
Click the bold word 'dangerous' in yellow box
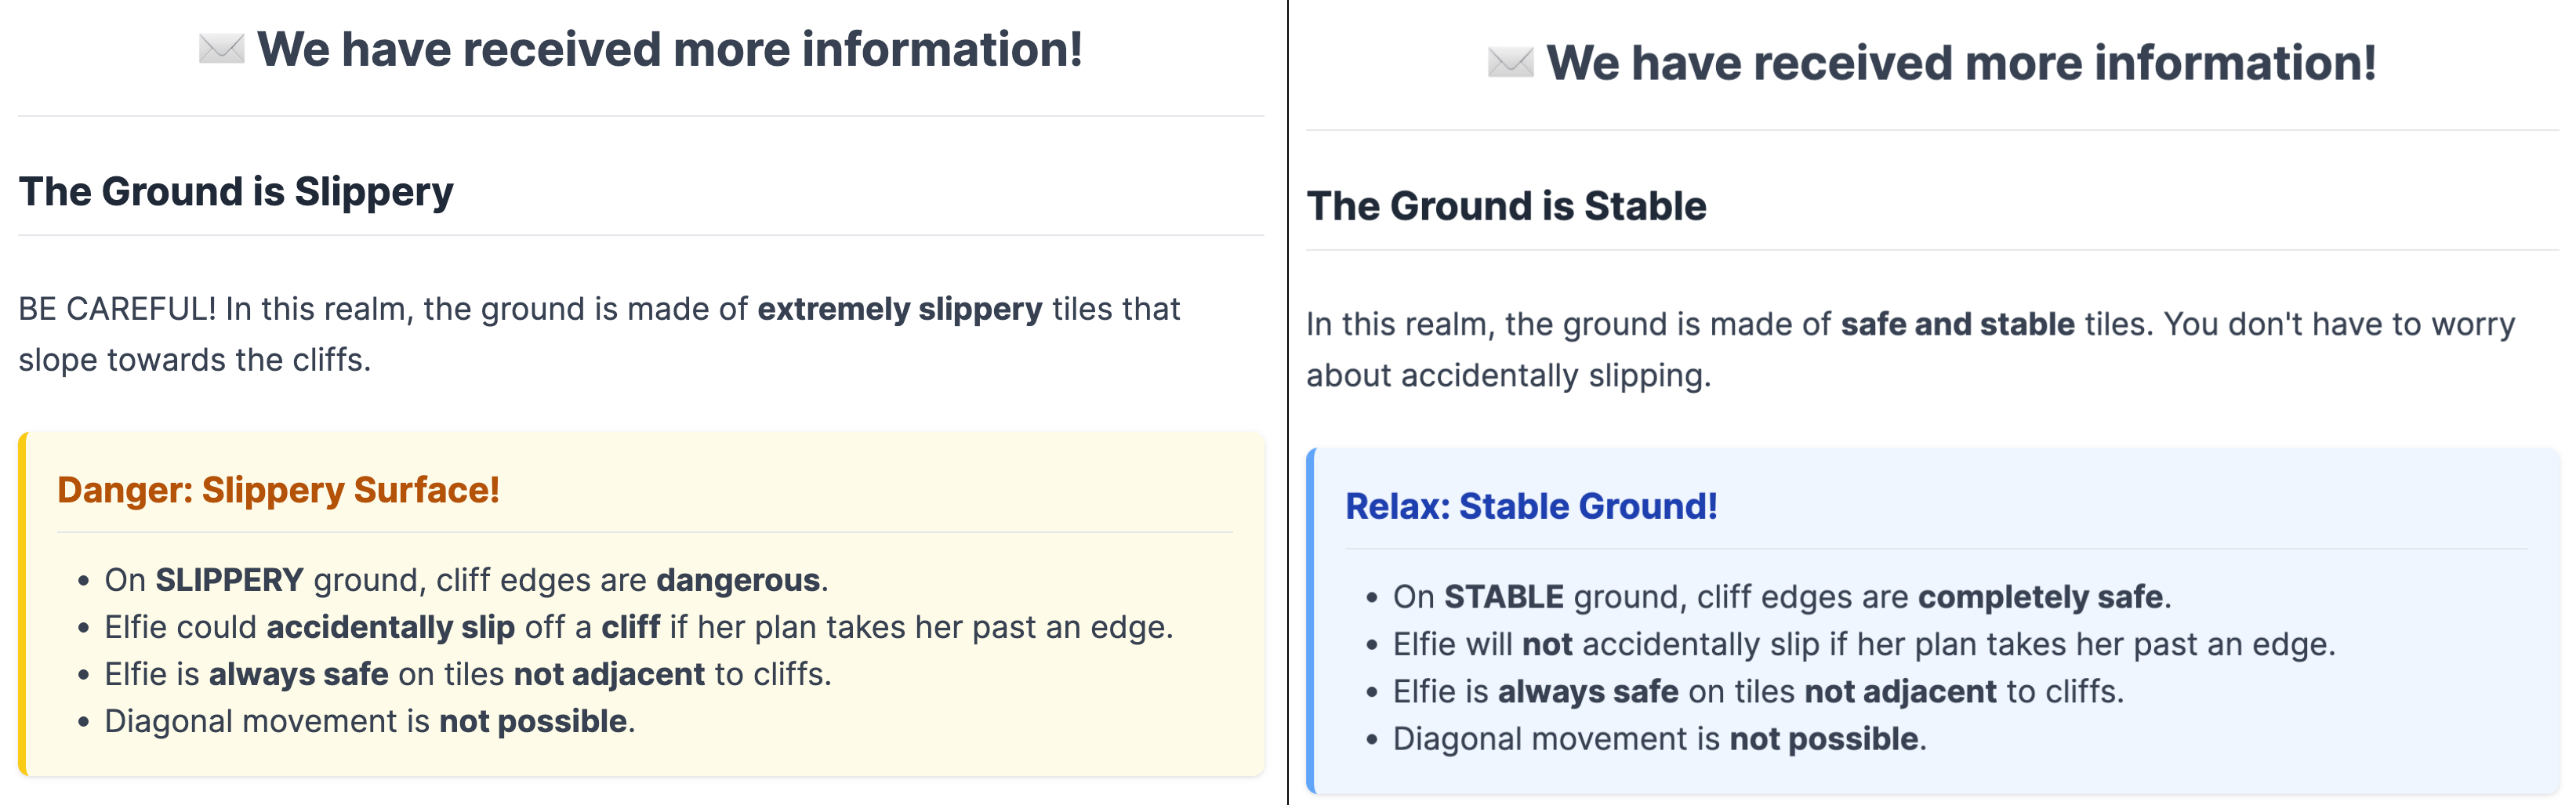coord(738,580)
